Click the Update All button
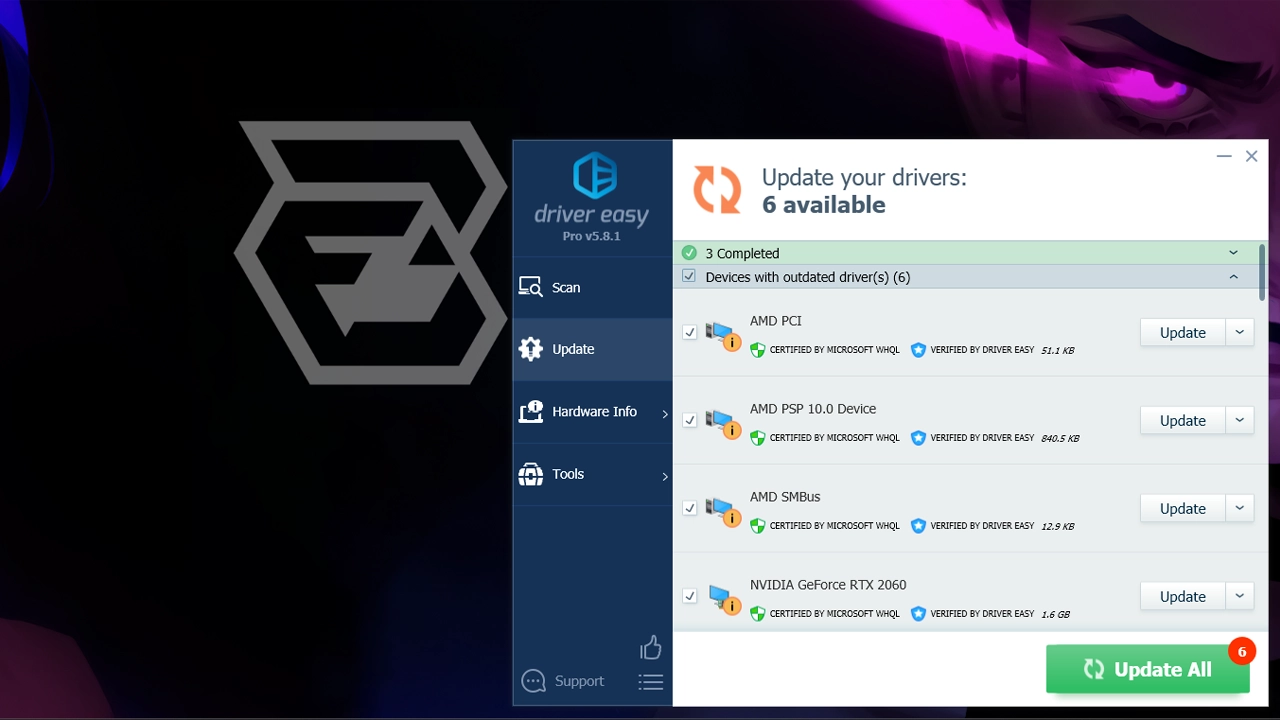 click(x=1148, y=669)
